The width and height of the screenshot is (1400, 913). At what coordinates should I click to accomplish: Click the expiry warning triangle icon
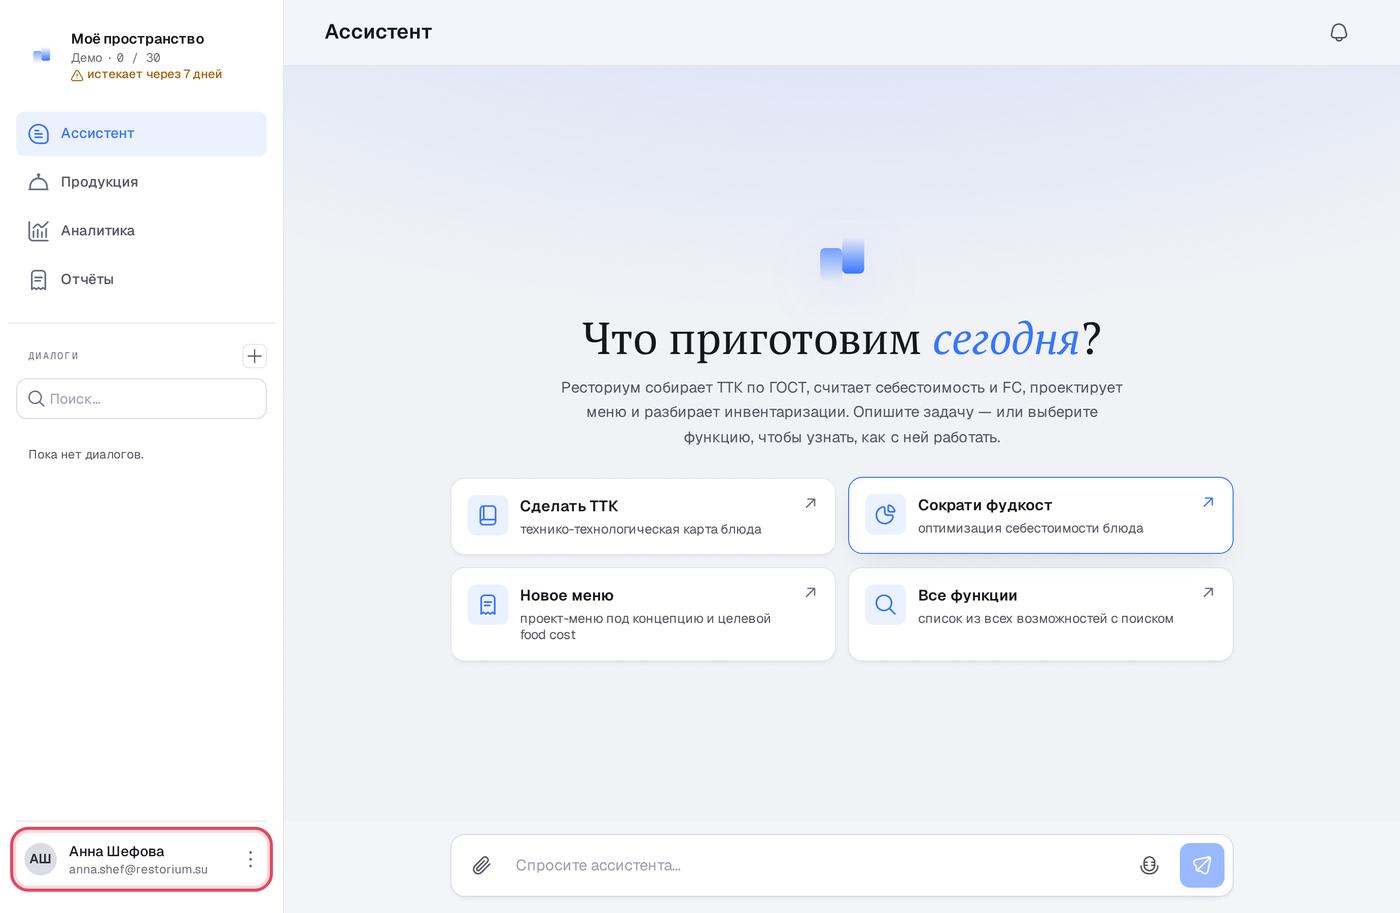pyautogui.click(x=77, y=75)
